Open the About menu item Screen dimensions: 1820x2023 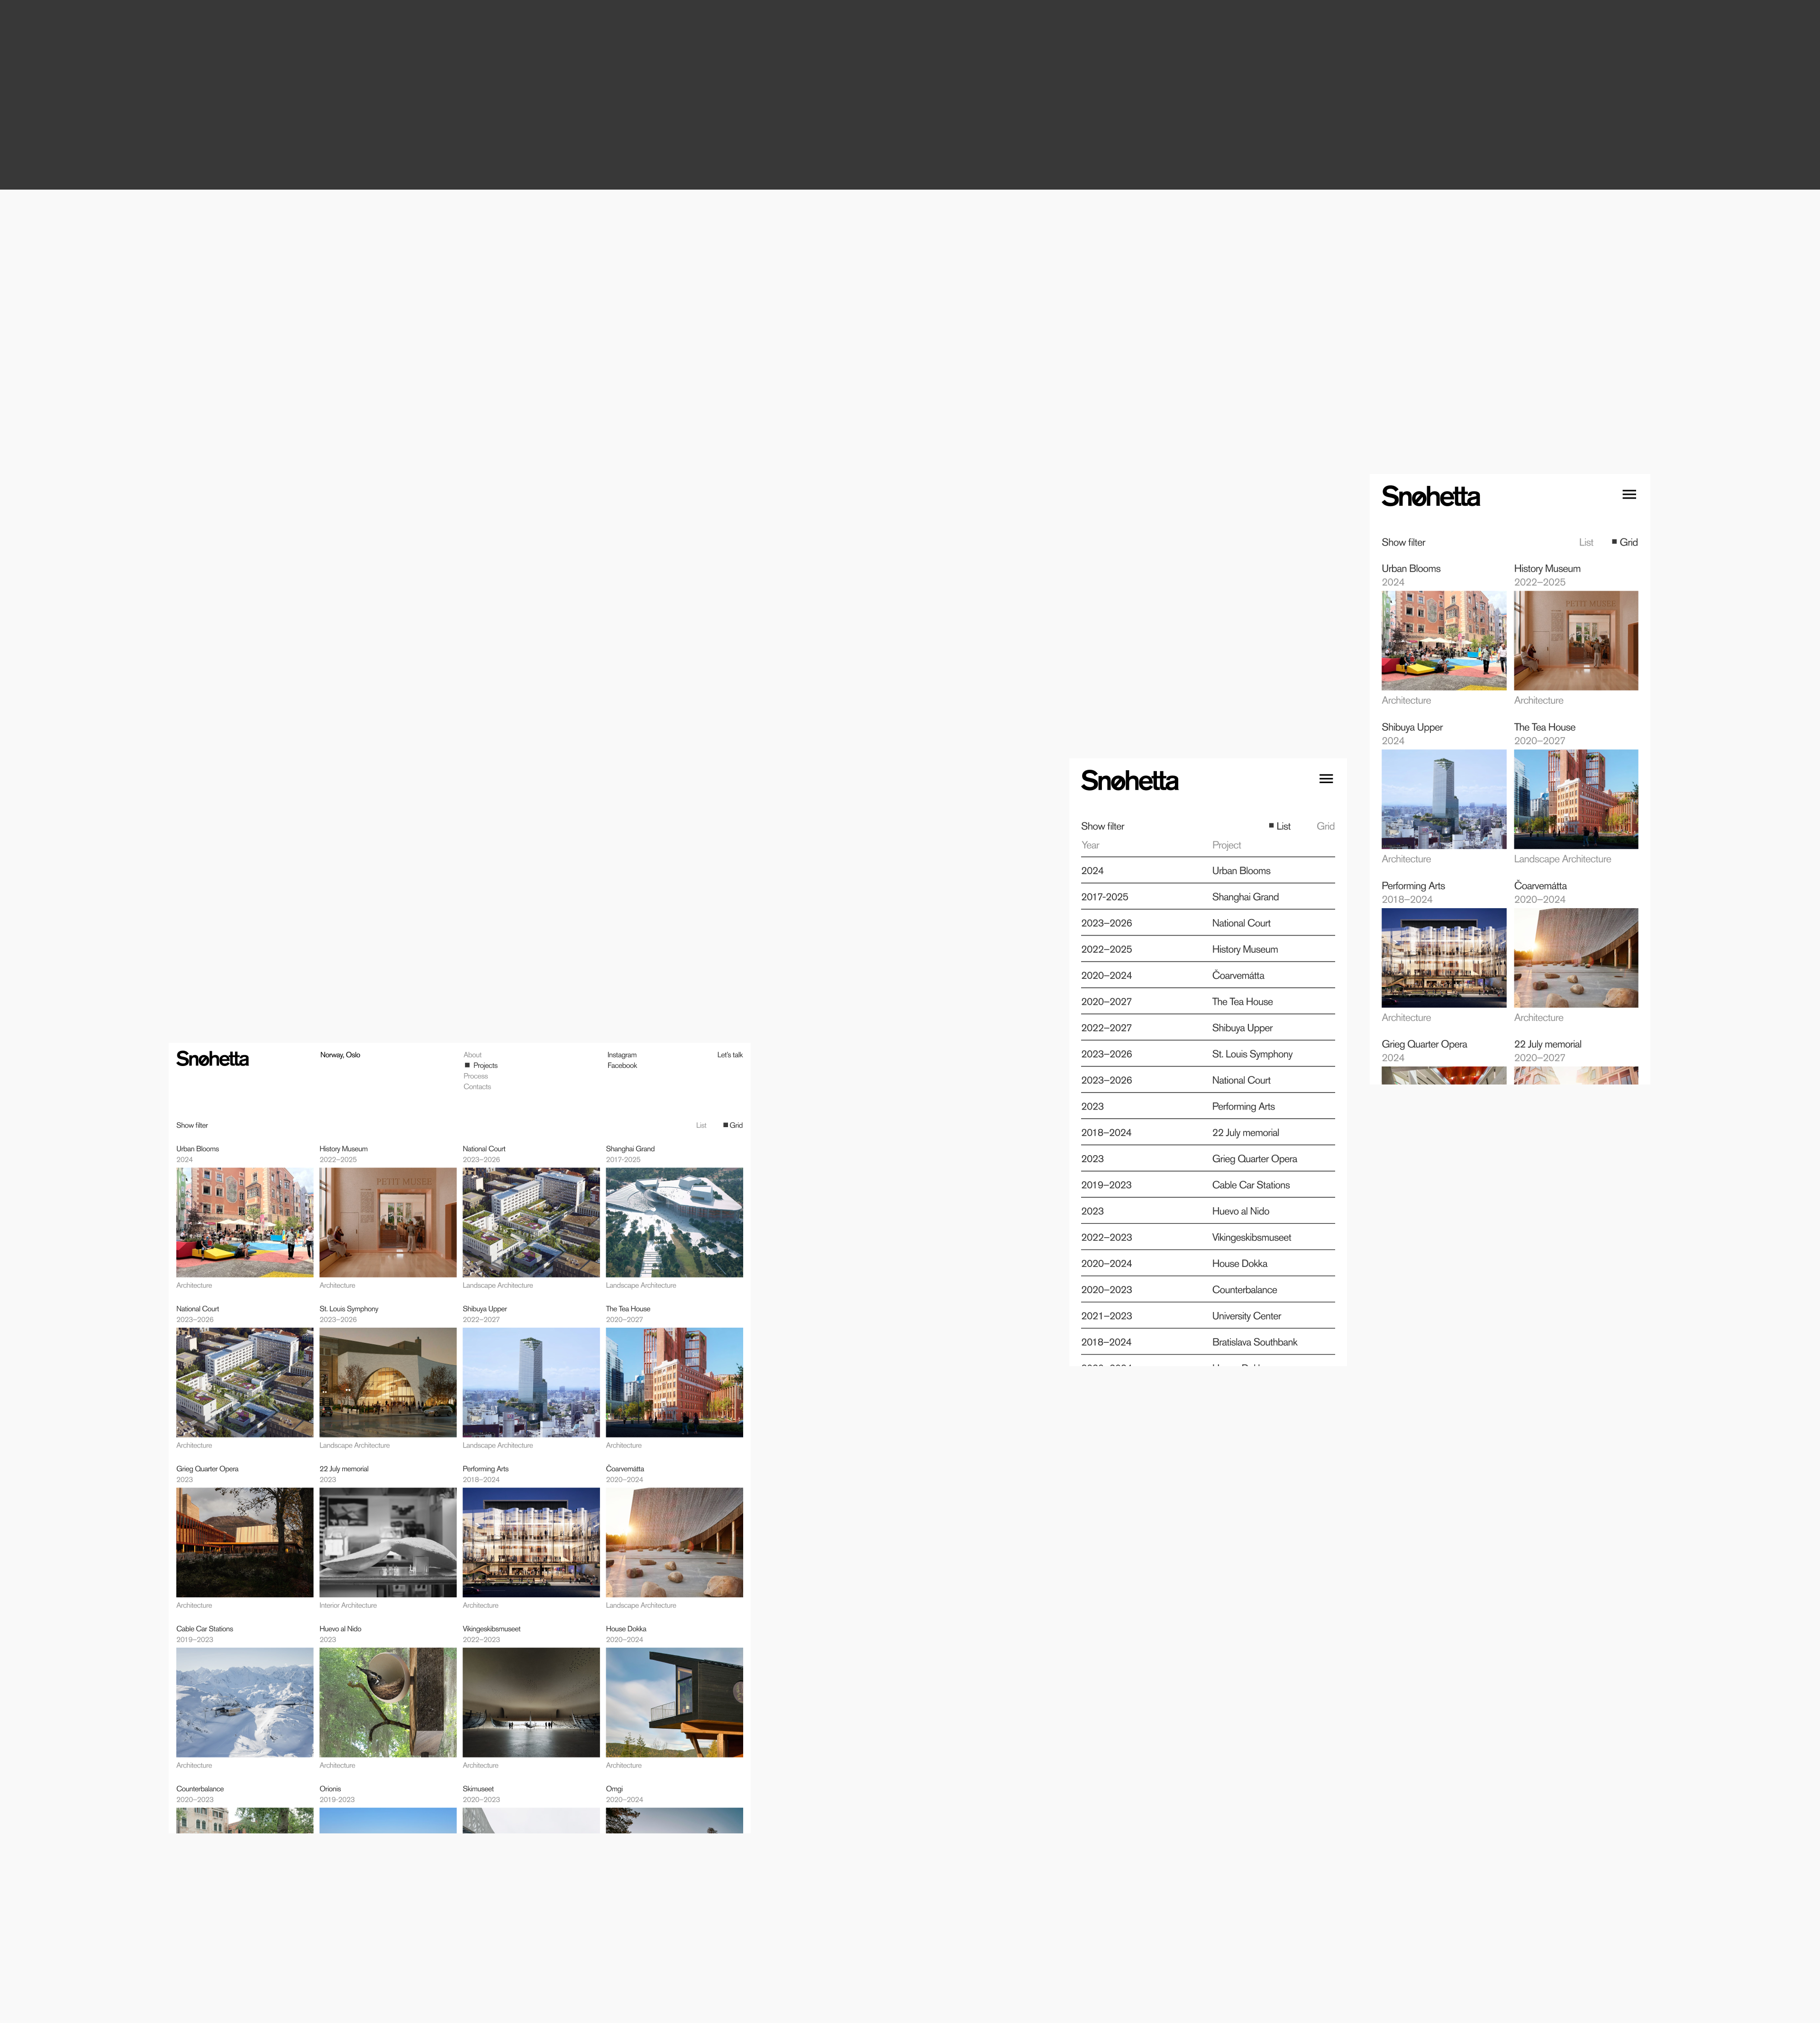pos(472,1055)
